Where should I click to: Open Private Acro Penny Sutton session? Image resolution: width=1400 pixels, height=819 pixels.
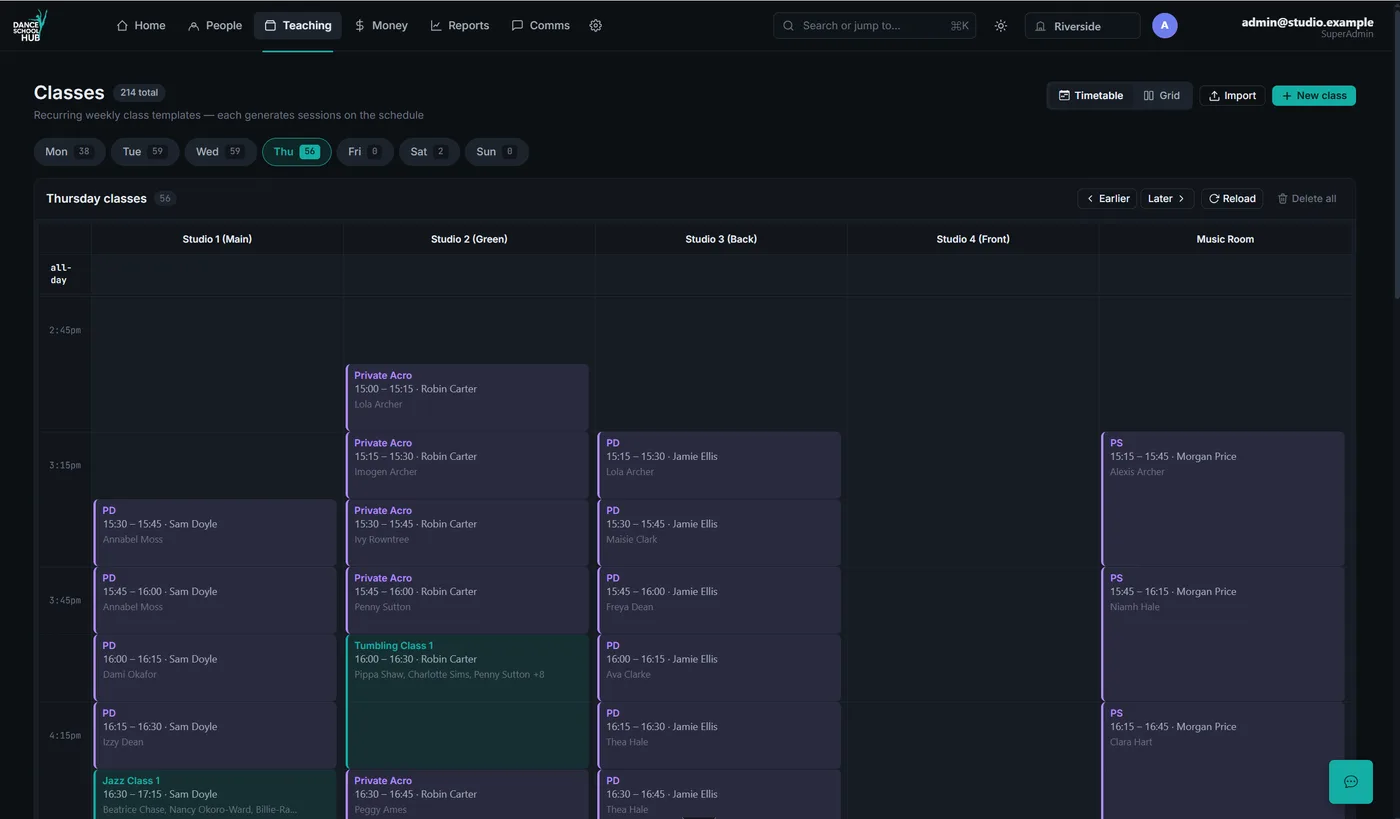point(467,600)
